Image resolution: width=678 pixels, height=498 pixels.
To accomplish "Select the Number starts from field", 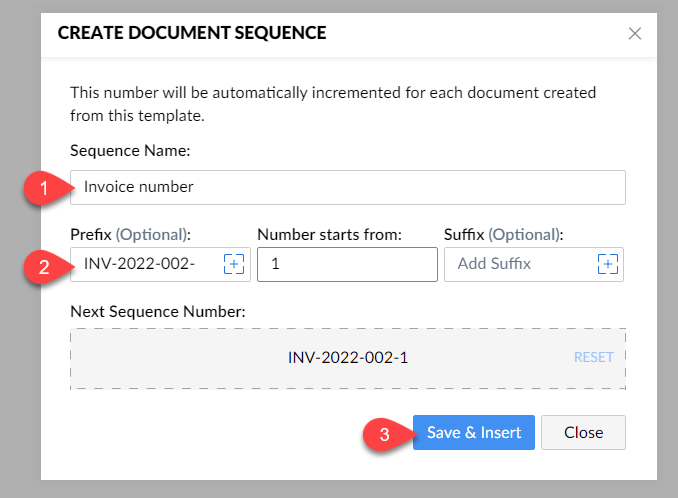I will click(347, 264).
